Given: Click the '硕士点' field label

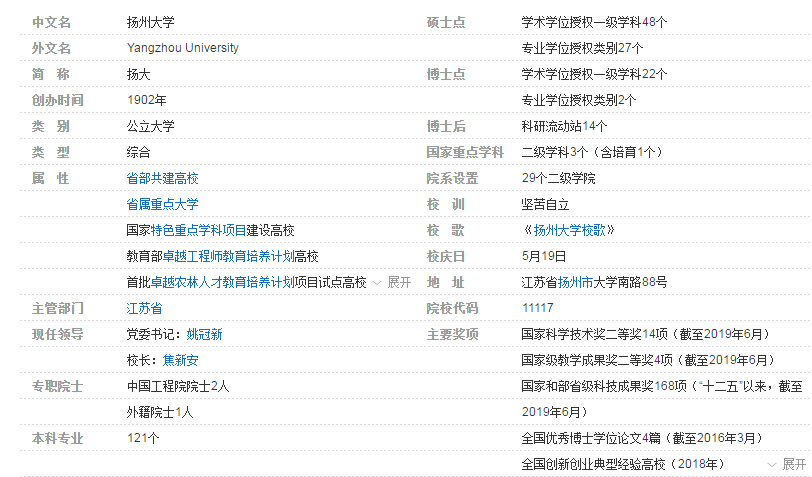Looking at the screenshot, I should click(446, 22).
